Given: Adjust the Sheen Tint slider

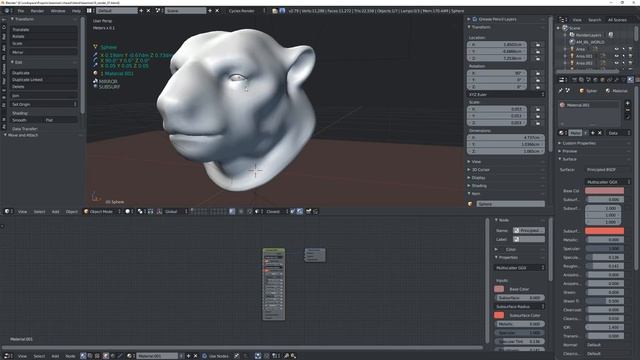Looking at the screenshot, I should coord(604,301).
